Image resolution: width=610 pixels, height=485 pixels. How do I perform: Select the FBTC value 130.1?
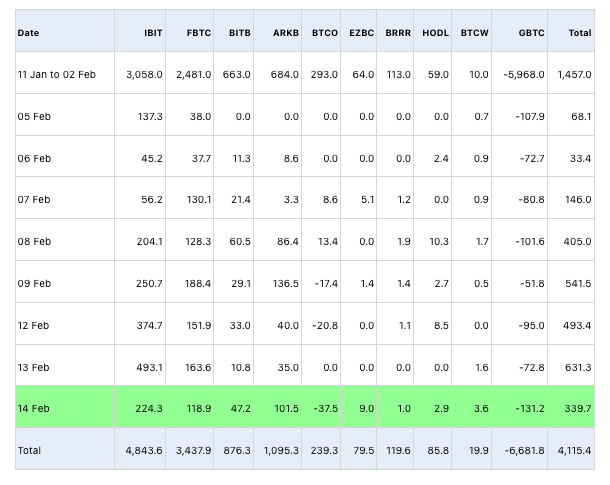point(198,200)
